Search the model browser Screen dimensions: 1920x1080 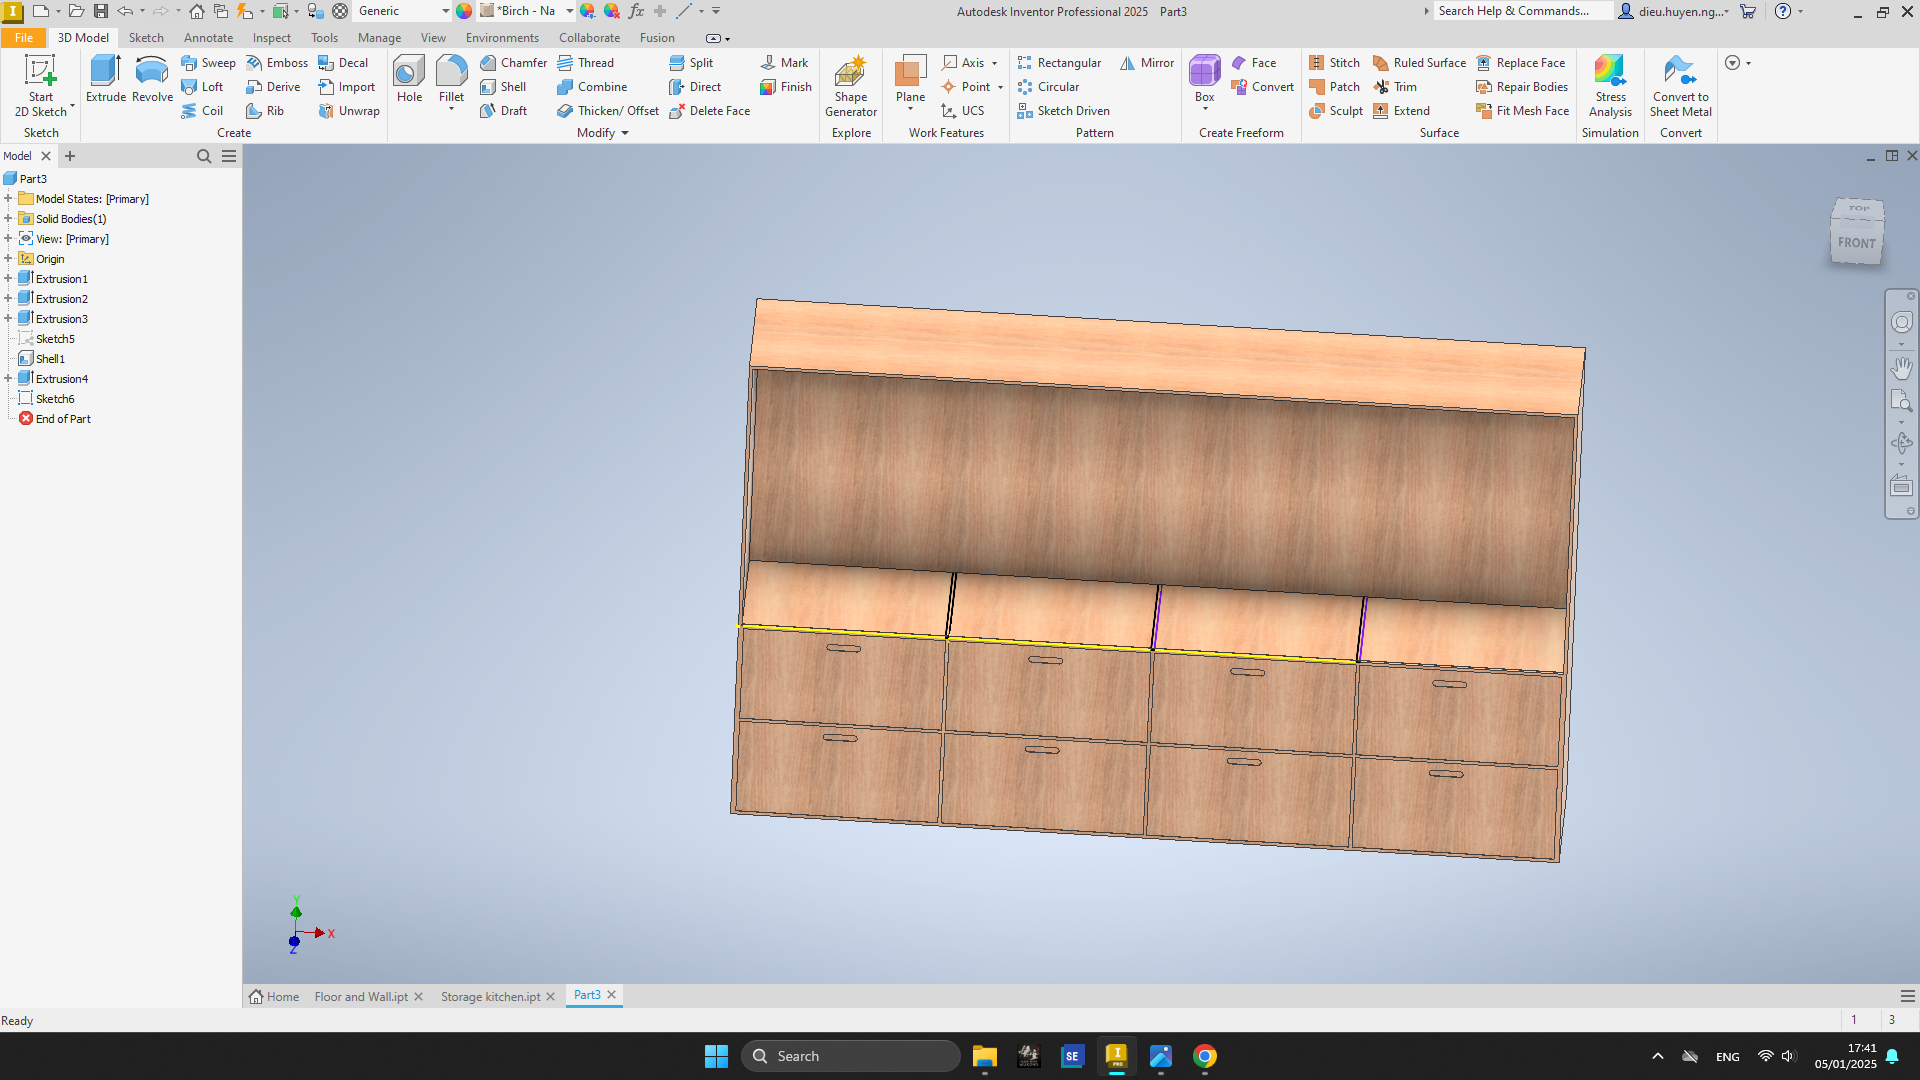tap(204, 156)
